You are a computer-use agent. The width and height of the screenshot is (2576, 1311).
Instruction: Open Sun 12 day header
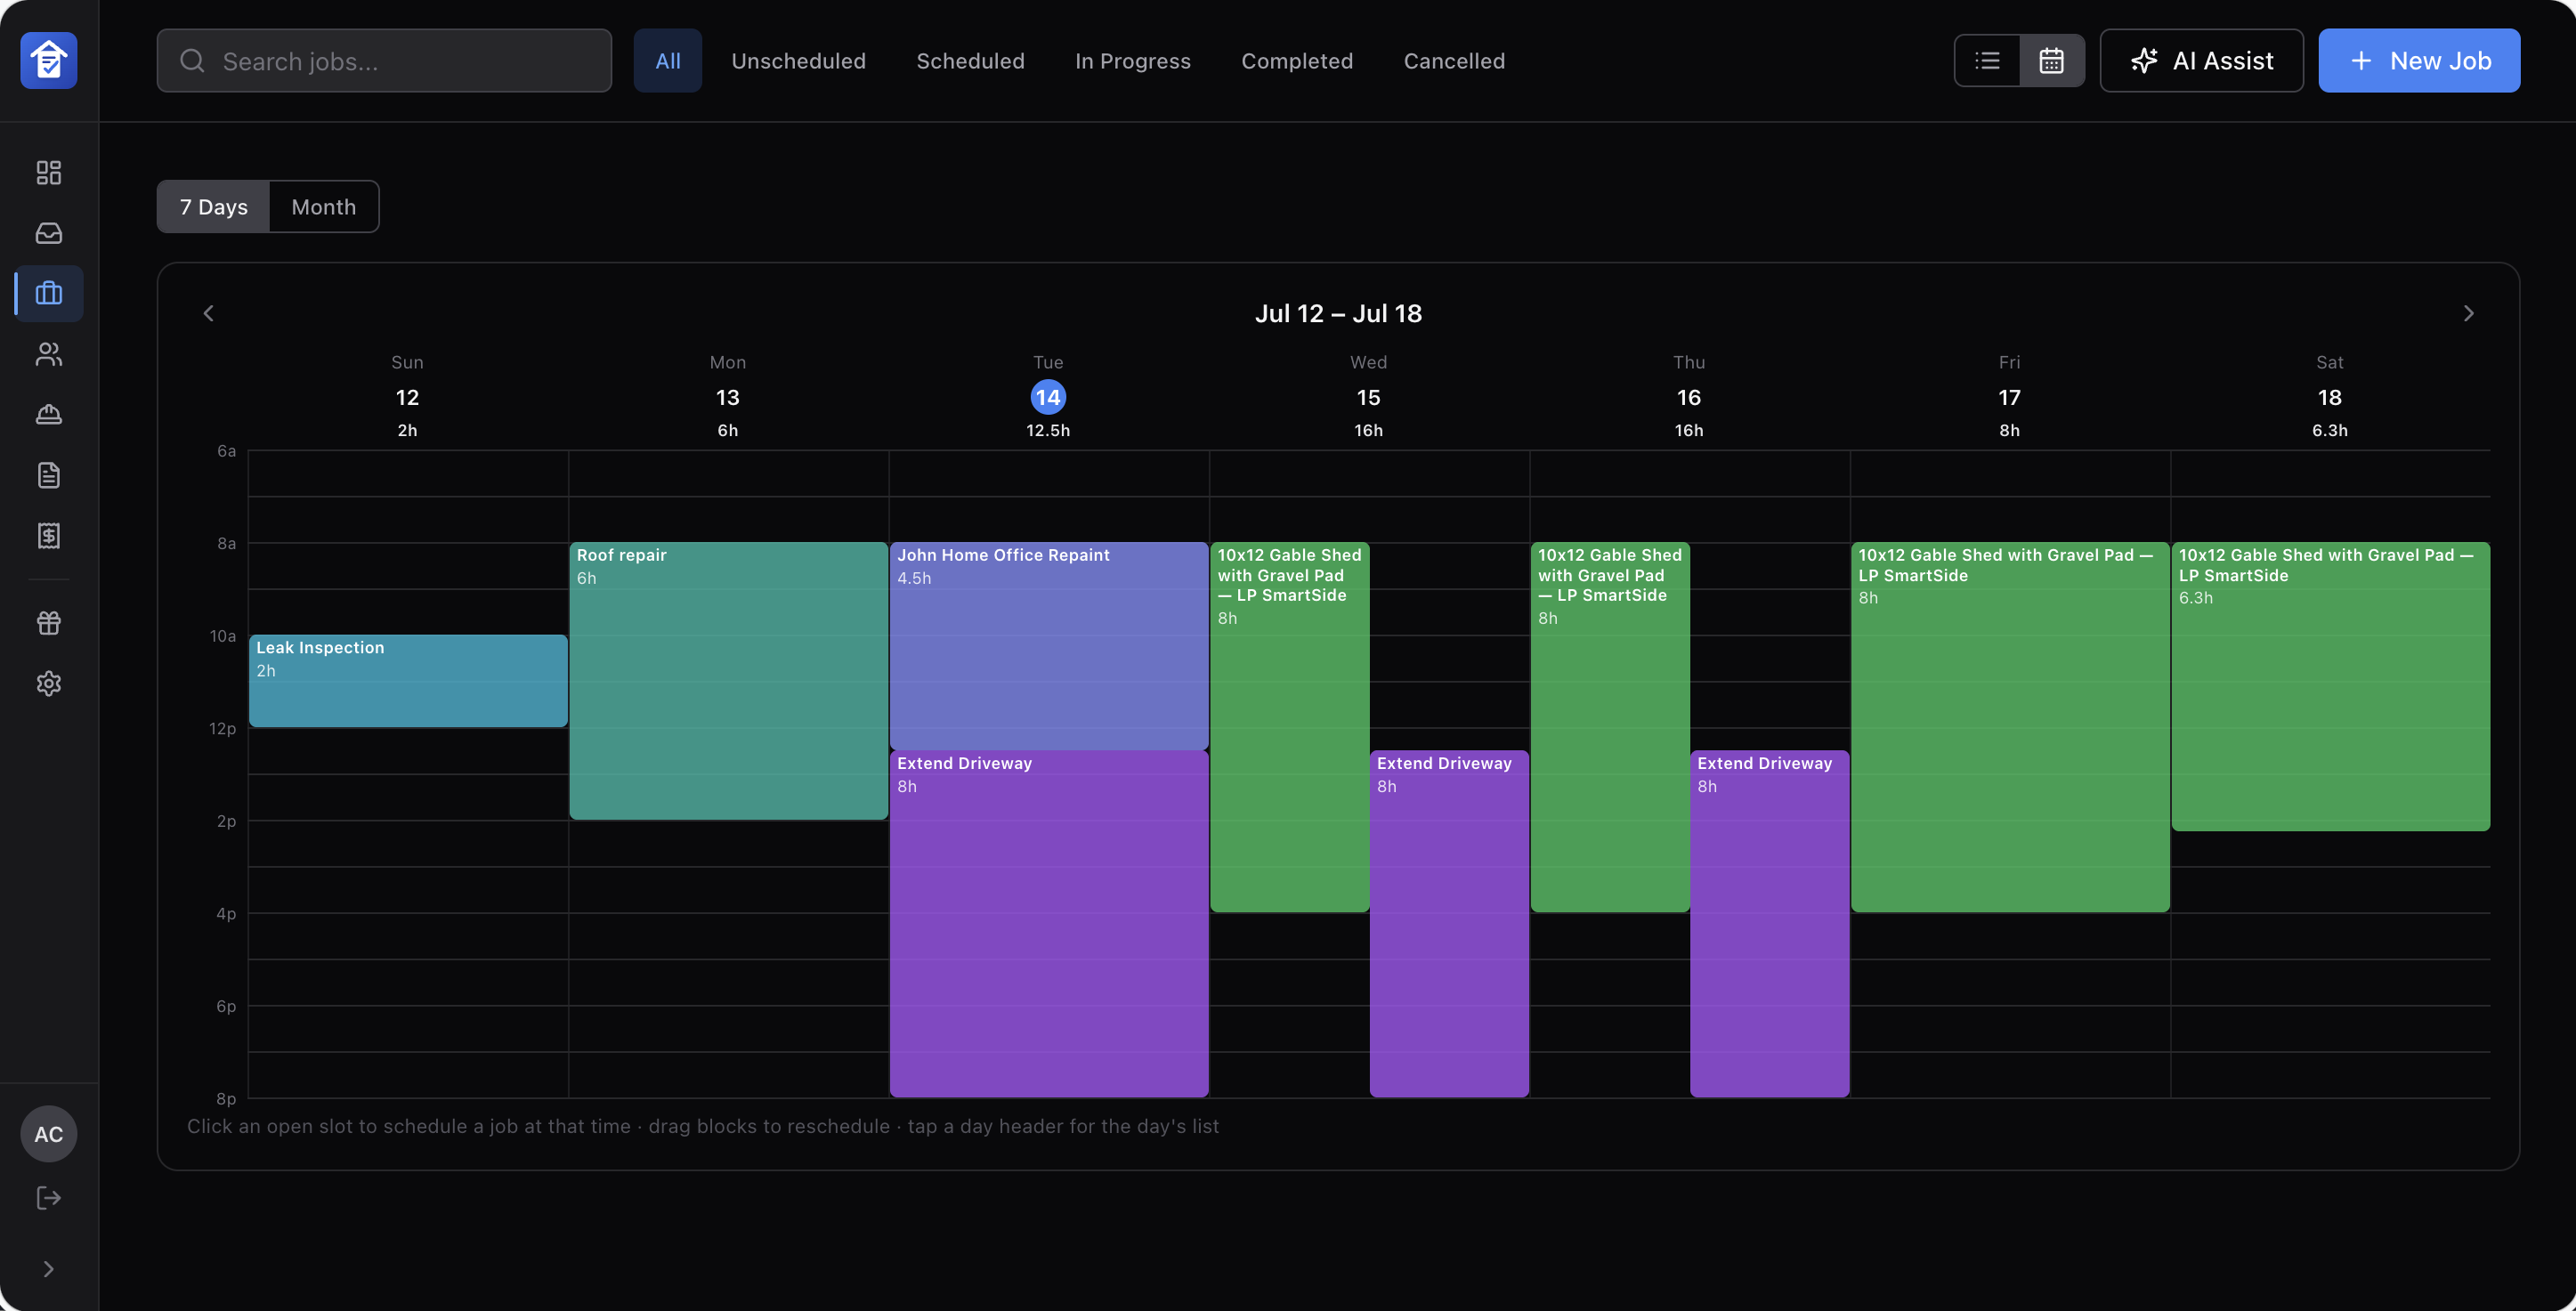point(407,396)
